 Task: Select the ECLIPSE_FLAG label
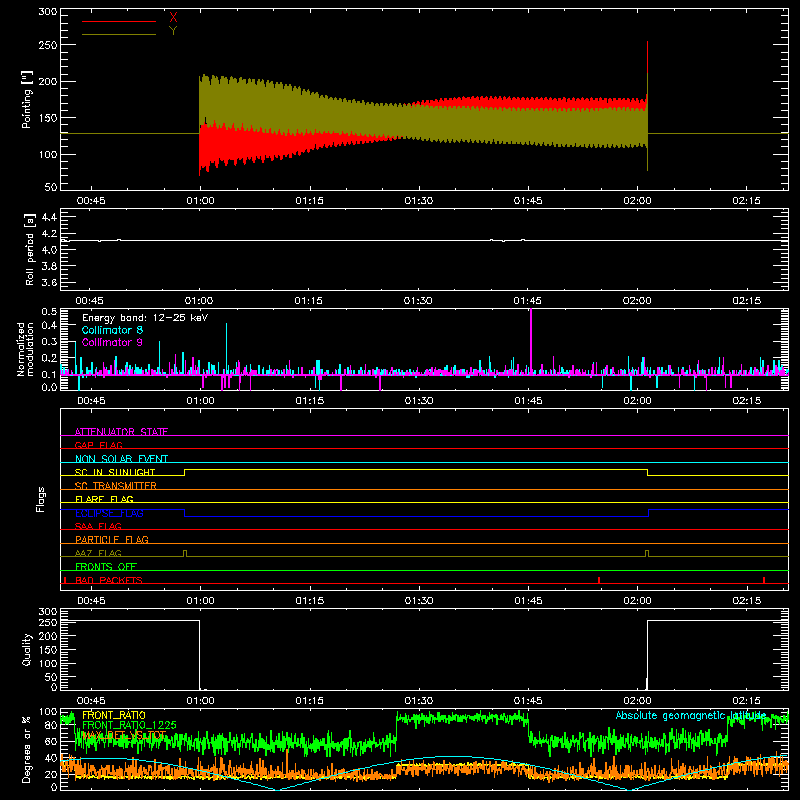coord(109,513)
